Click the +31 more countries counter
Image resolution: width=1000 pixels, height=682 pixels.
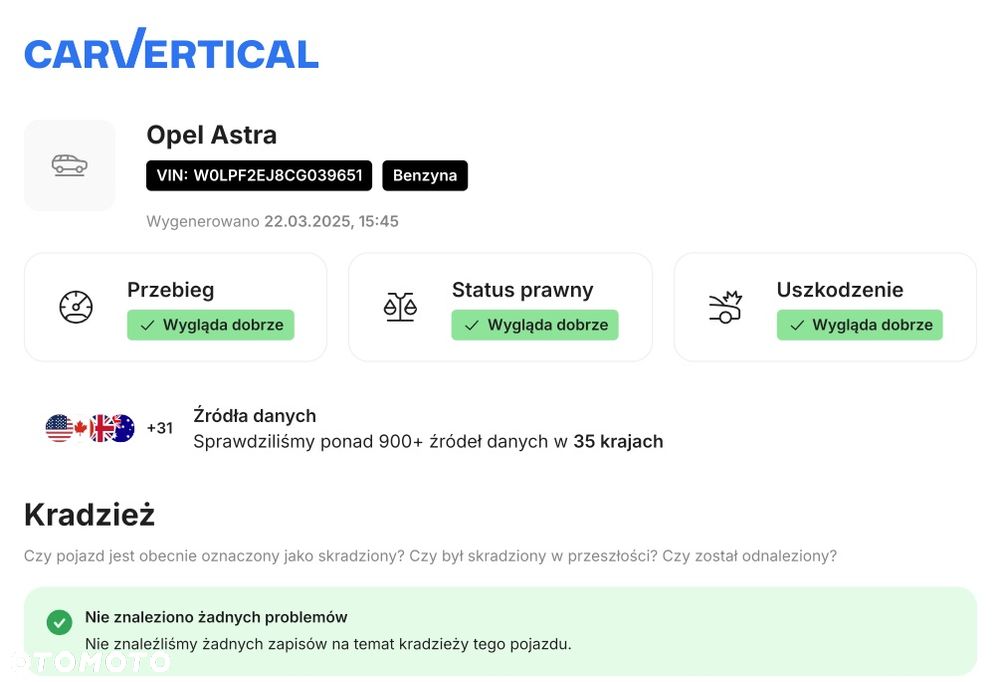point(160,428)
